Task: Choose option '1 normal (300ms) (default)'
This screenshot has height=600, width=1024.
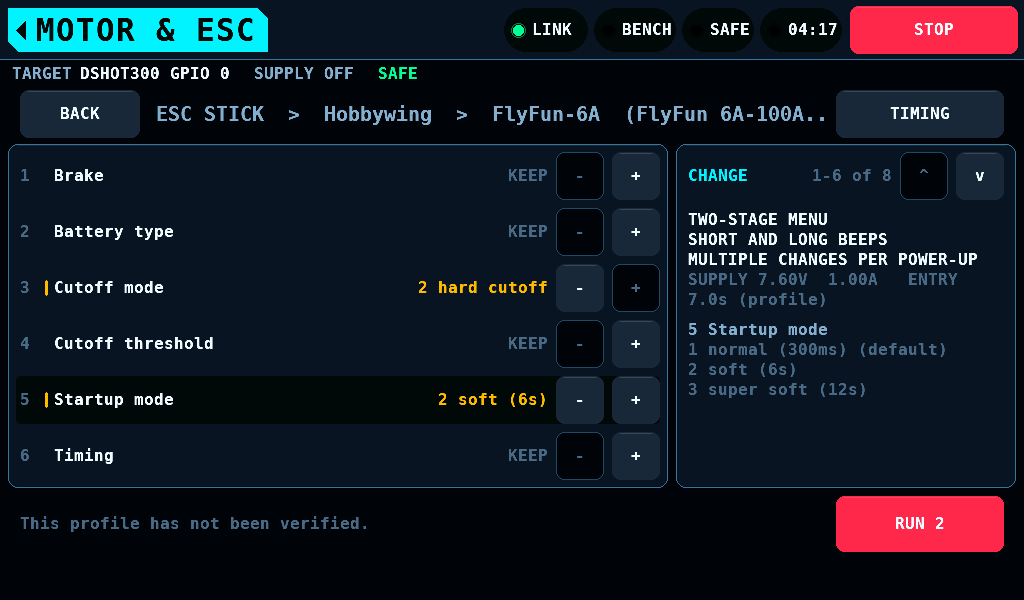Action: [817, 350]
